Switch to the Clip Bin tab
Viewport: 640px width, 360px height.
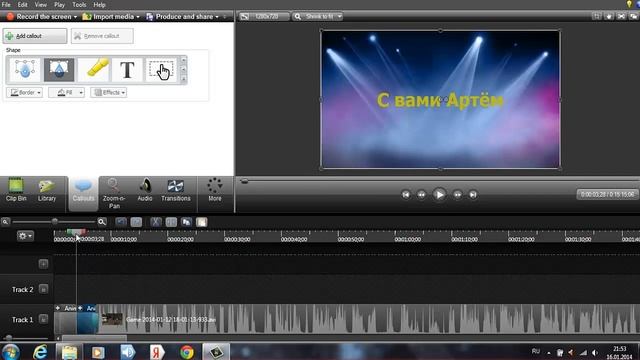click(x=16, y=191)
